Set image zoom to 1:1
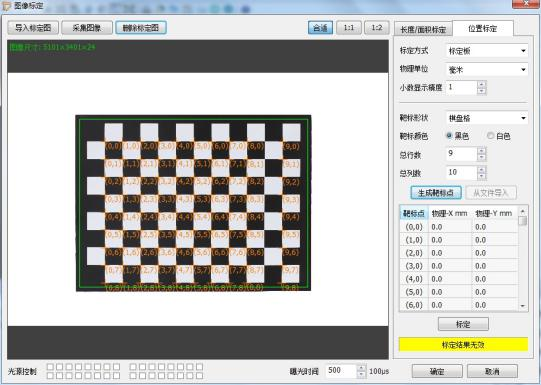 point(349,28)
